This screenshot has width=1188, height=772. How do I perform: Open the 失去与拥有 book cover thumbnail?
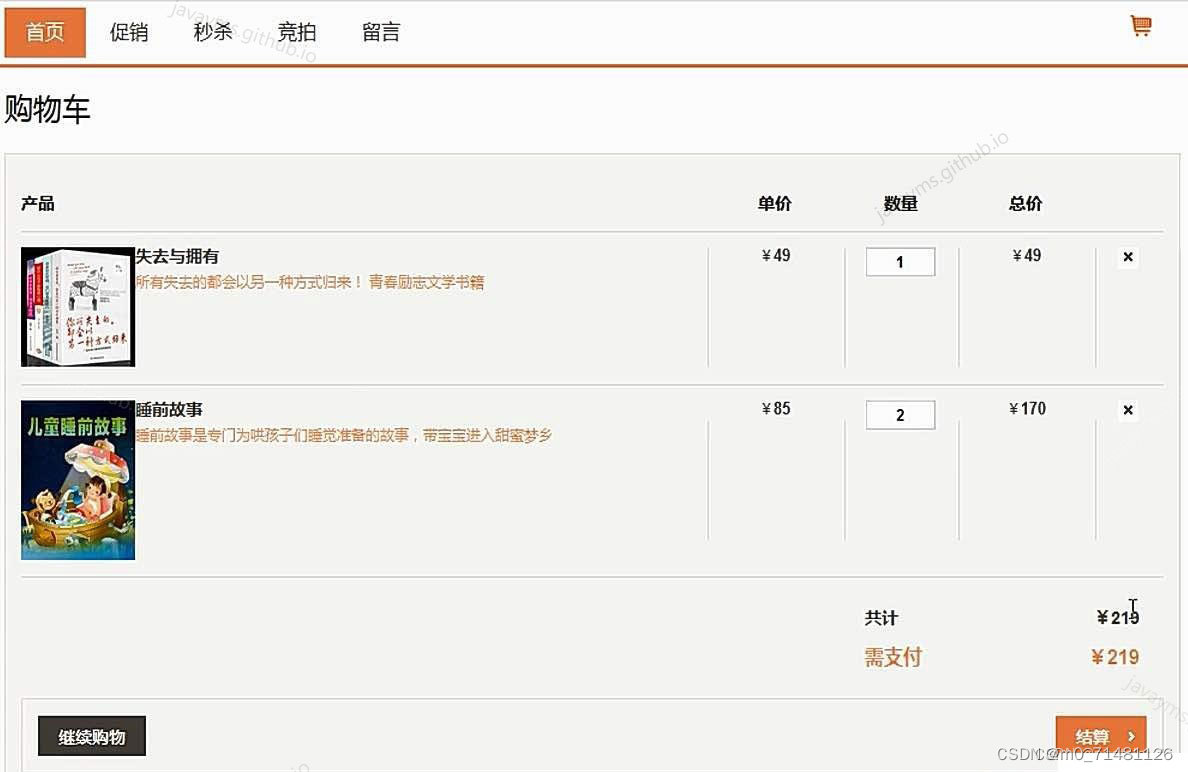pyautogui.click(x=78, y=307)
